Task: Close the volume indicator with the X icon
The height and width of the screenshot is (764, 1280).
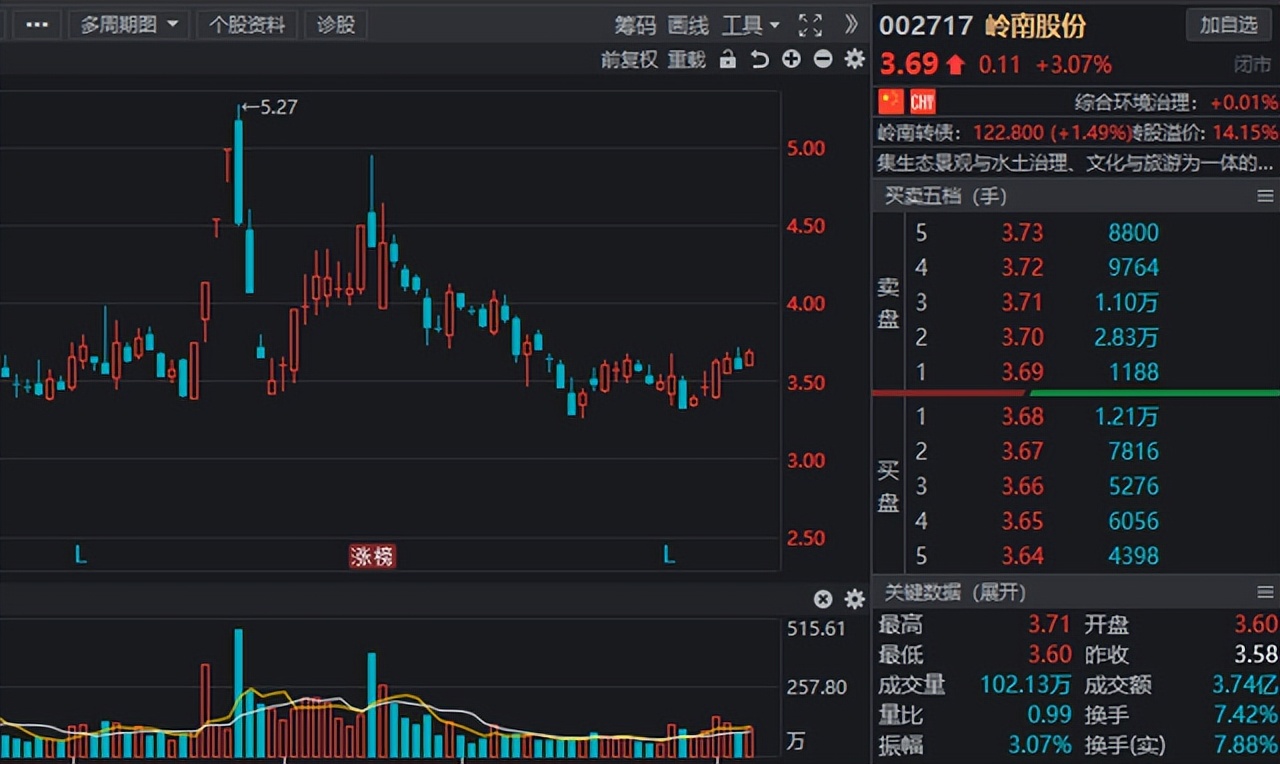Action: (x=822, y=599)
